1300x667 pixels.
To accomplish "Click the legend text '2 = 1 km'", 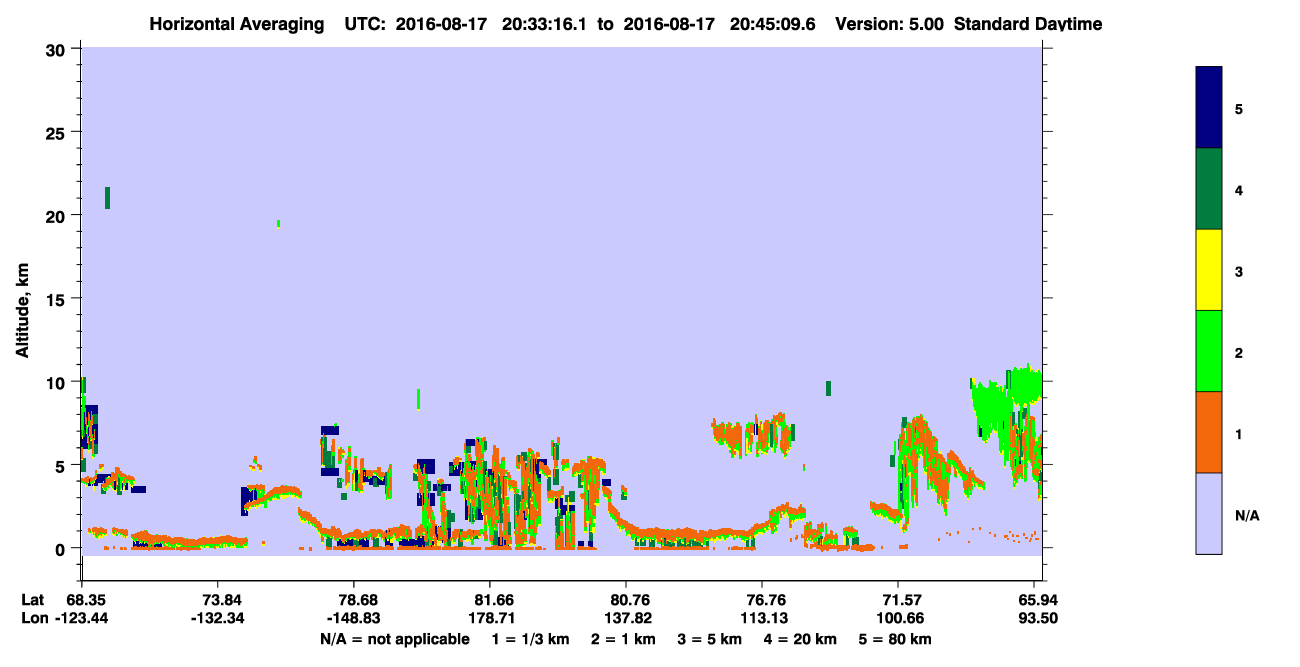I will (x=623, y=639).
